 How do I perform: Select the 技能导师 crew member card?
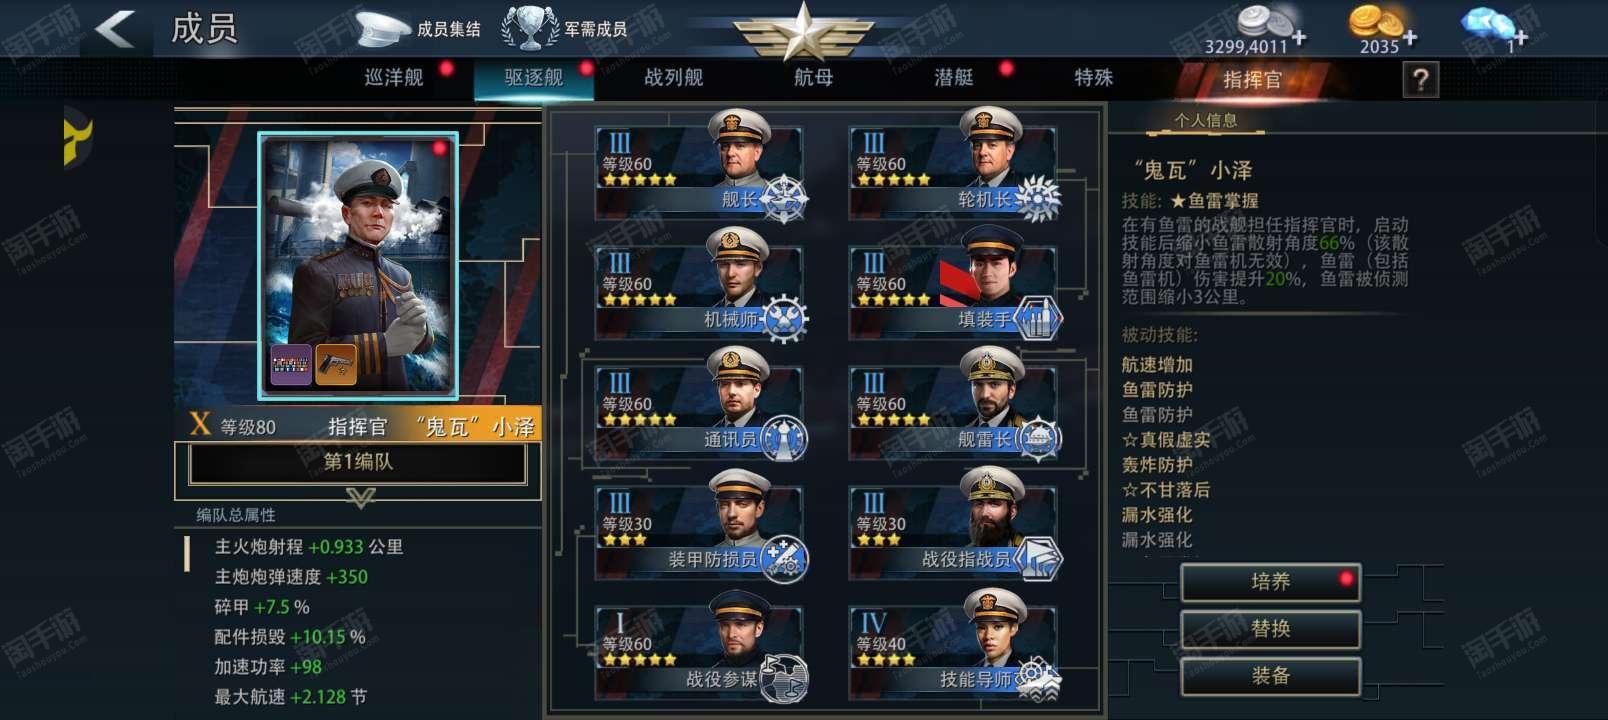955,645
